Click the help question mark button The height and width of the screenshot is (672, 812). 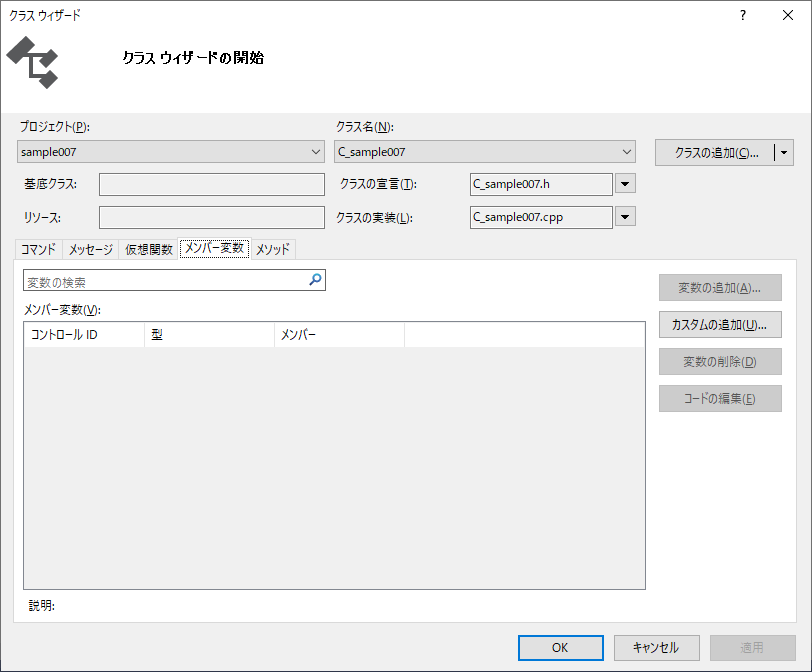(x=742, y=15)
